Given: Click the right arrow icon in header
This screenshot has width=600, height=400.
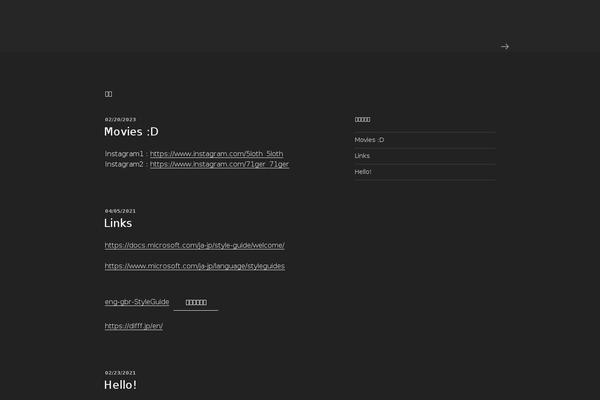Looking at the screenshot, I should 504,46.
